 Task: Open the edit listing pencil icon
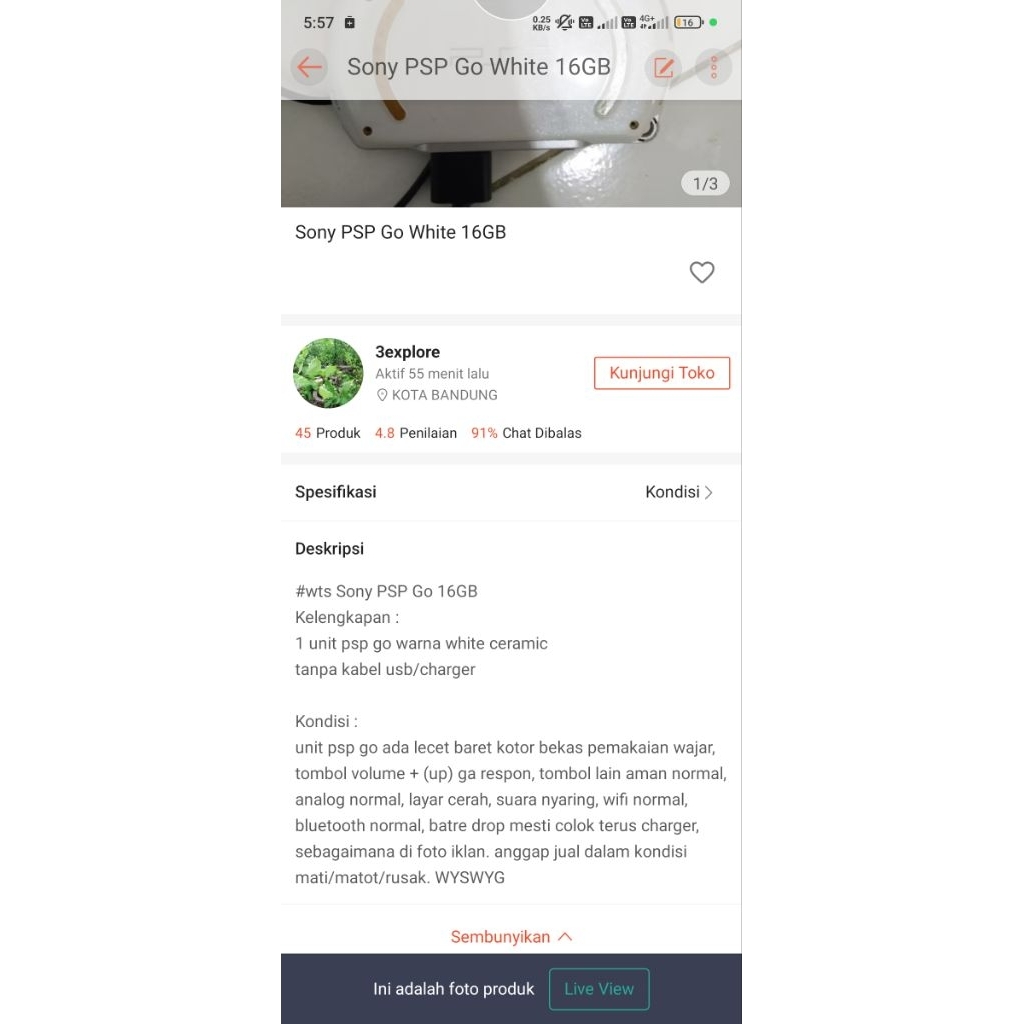point(663,67)
